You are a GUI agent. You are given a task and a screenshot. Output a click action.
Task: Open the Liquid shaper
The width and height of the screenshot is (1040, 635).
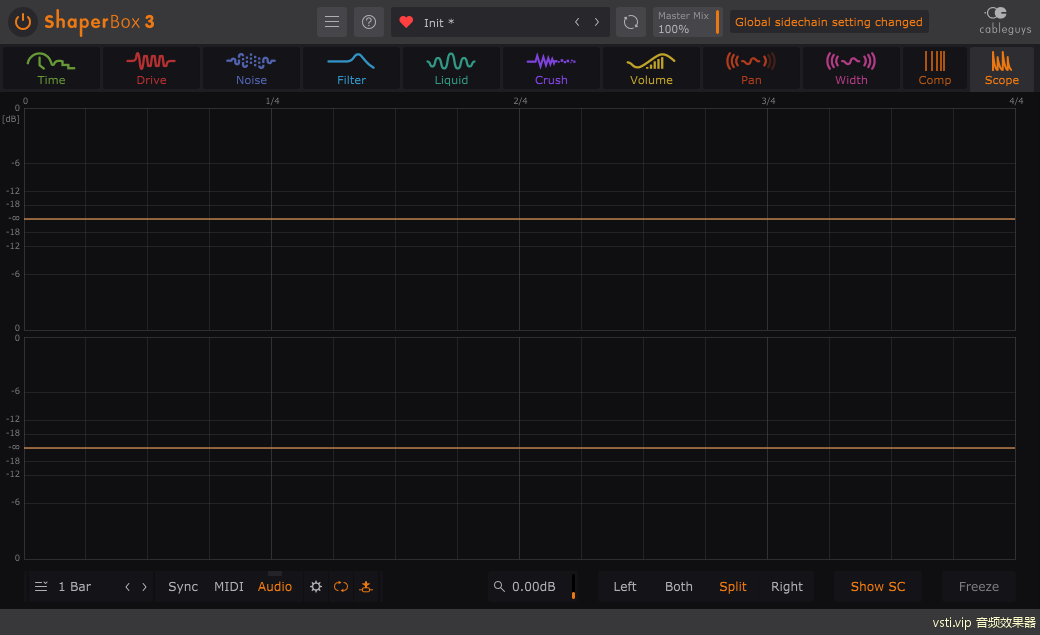pos(451,68)
